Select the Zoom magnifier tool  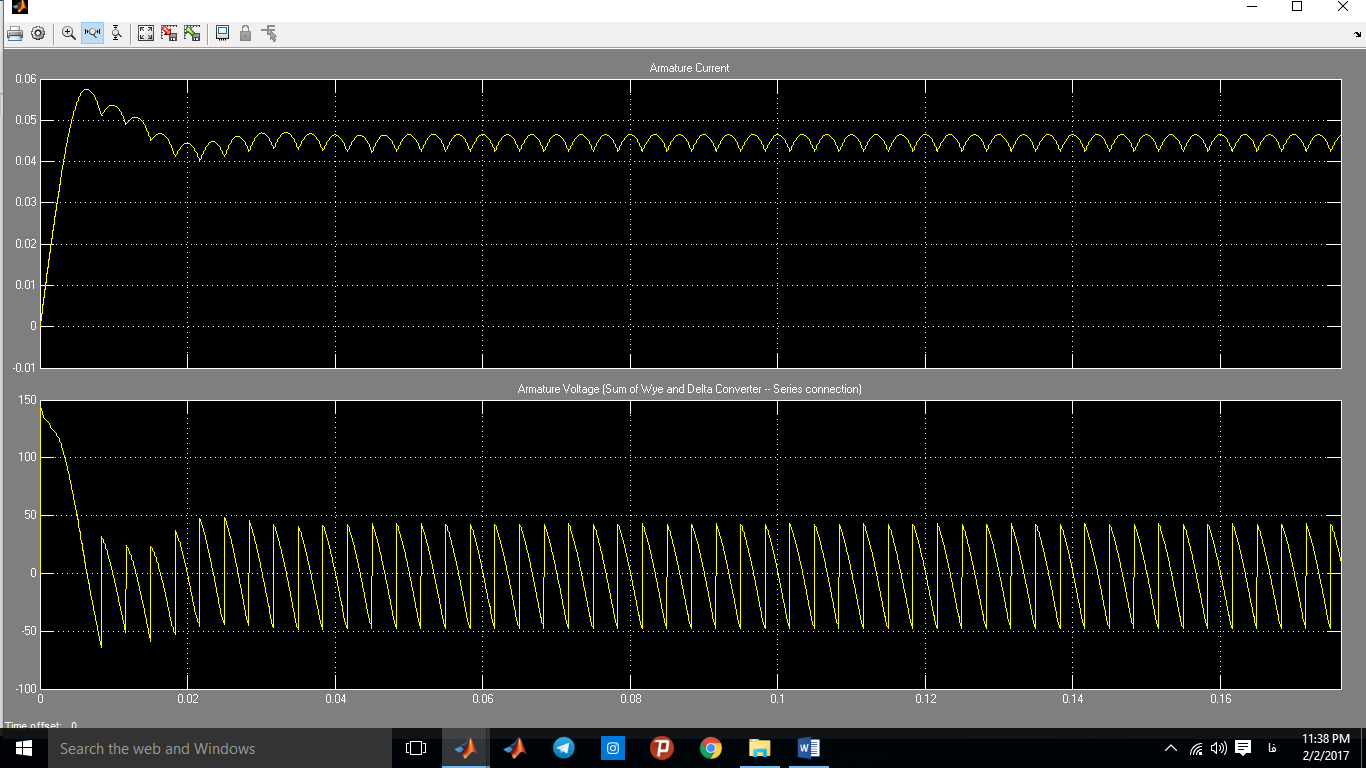coord(69,33)
